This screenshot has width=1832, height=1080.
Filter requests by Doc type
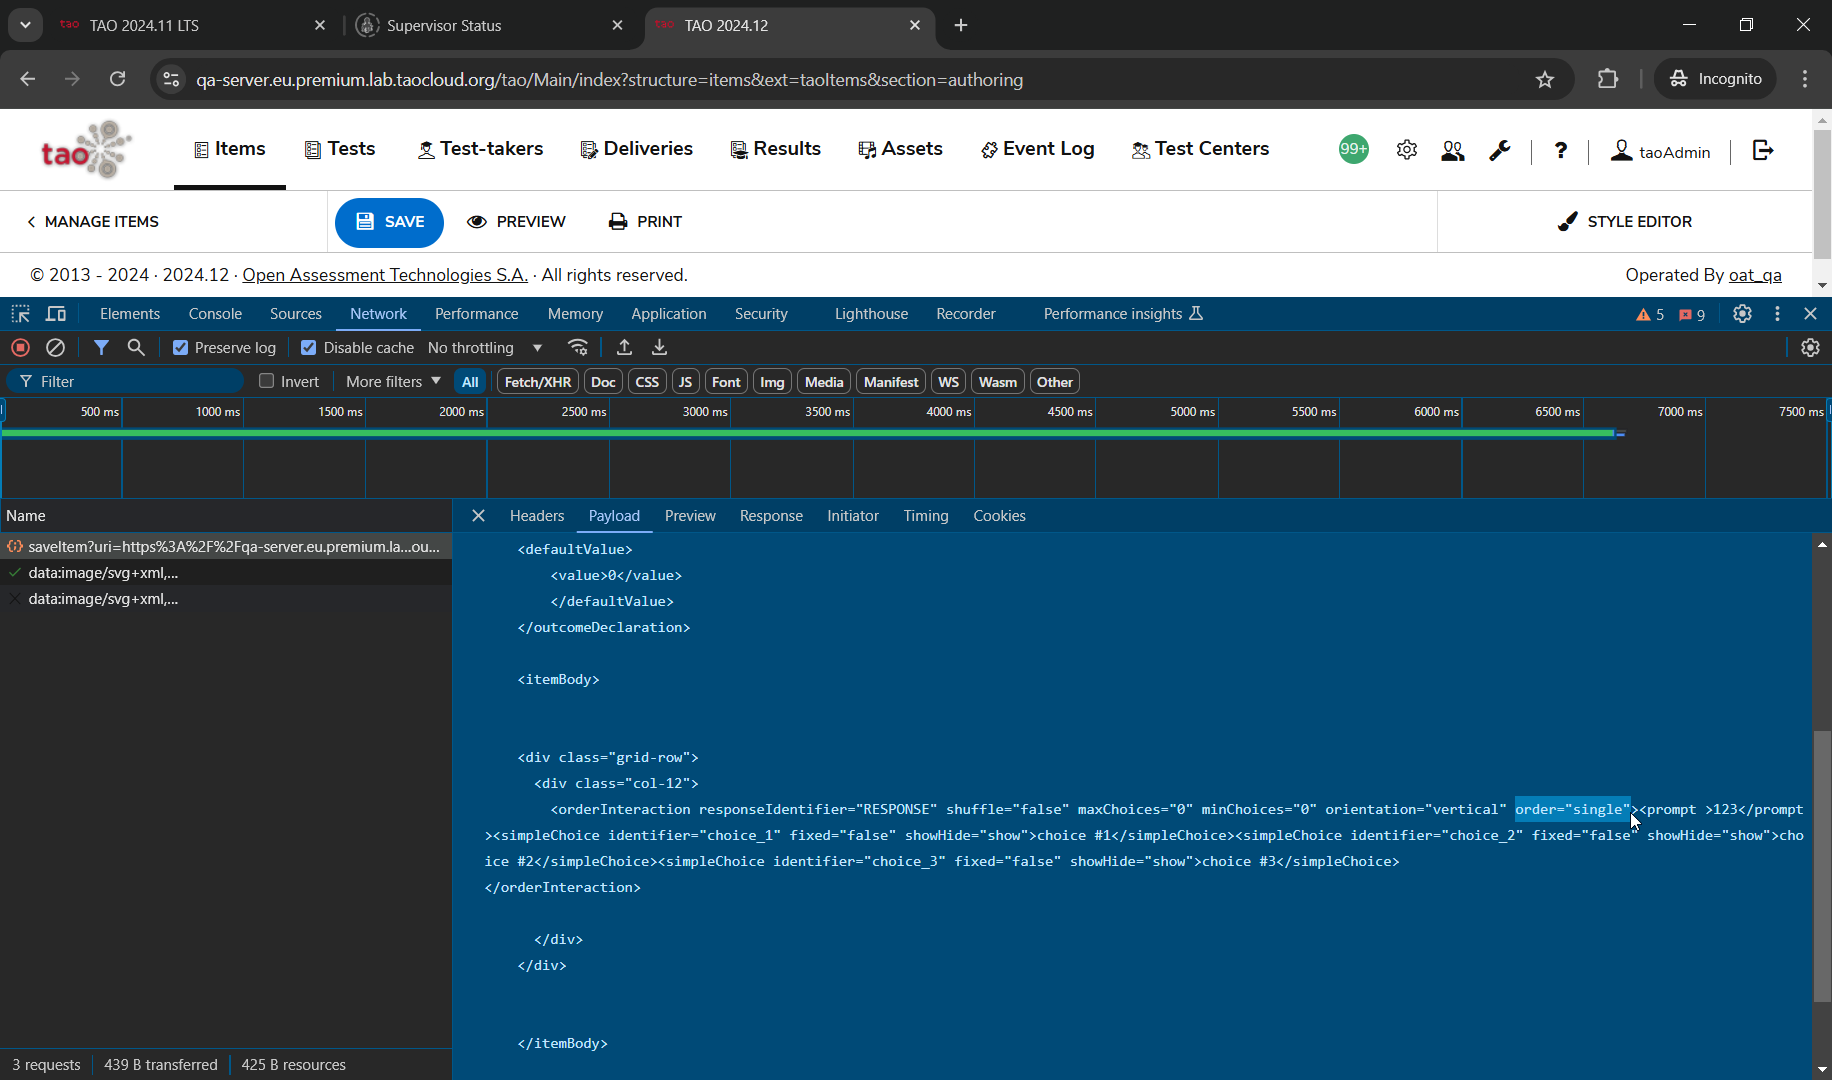[x=603, y=382]
